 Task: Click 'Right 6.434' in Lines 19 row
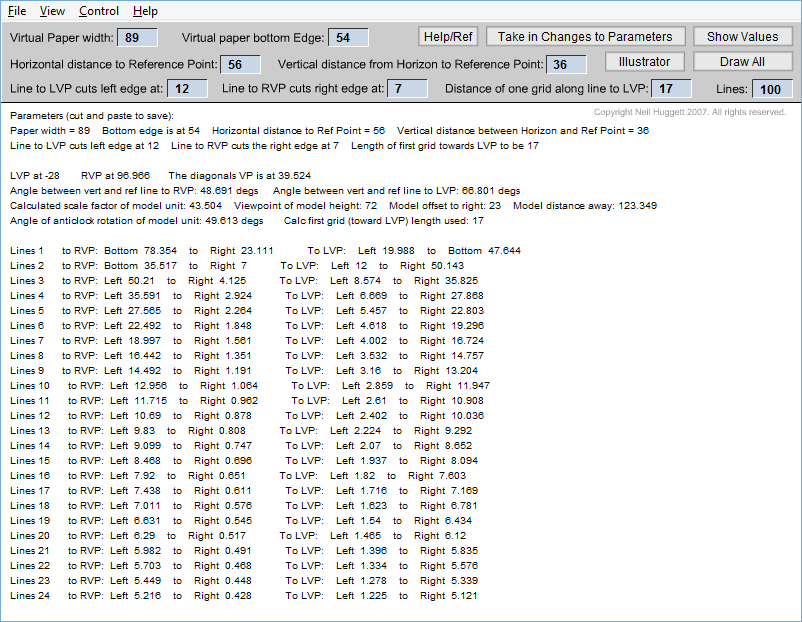tap(443, 520)
